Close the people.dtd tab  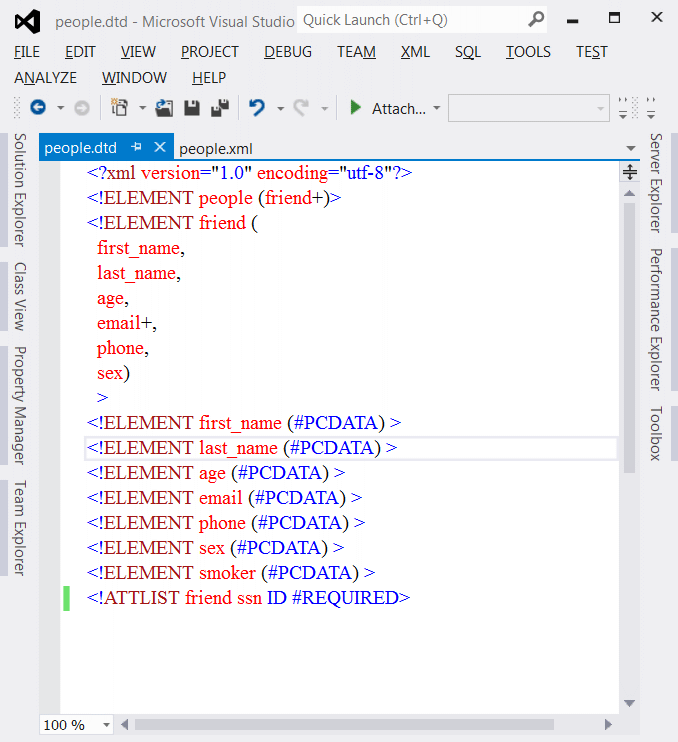pyautogui.click(x=160, y=147)
